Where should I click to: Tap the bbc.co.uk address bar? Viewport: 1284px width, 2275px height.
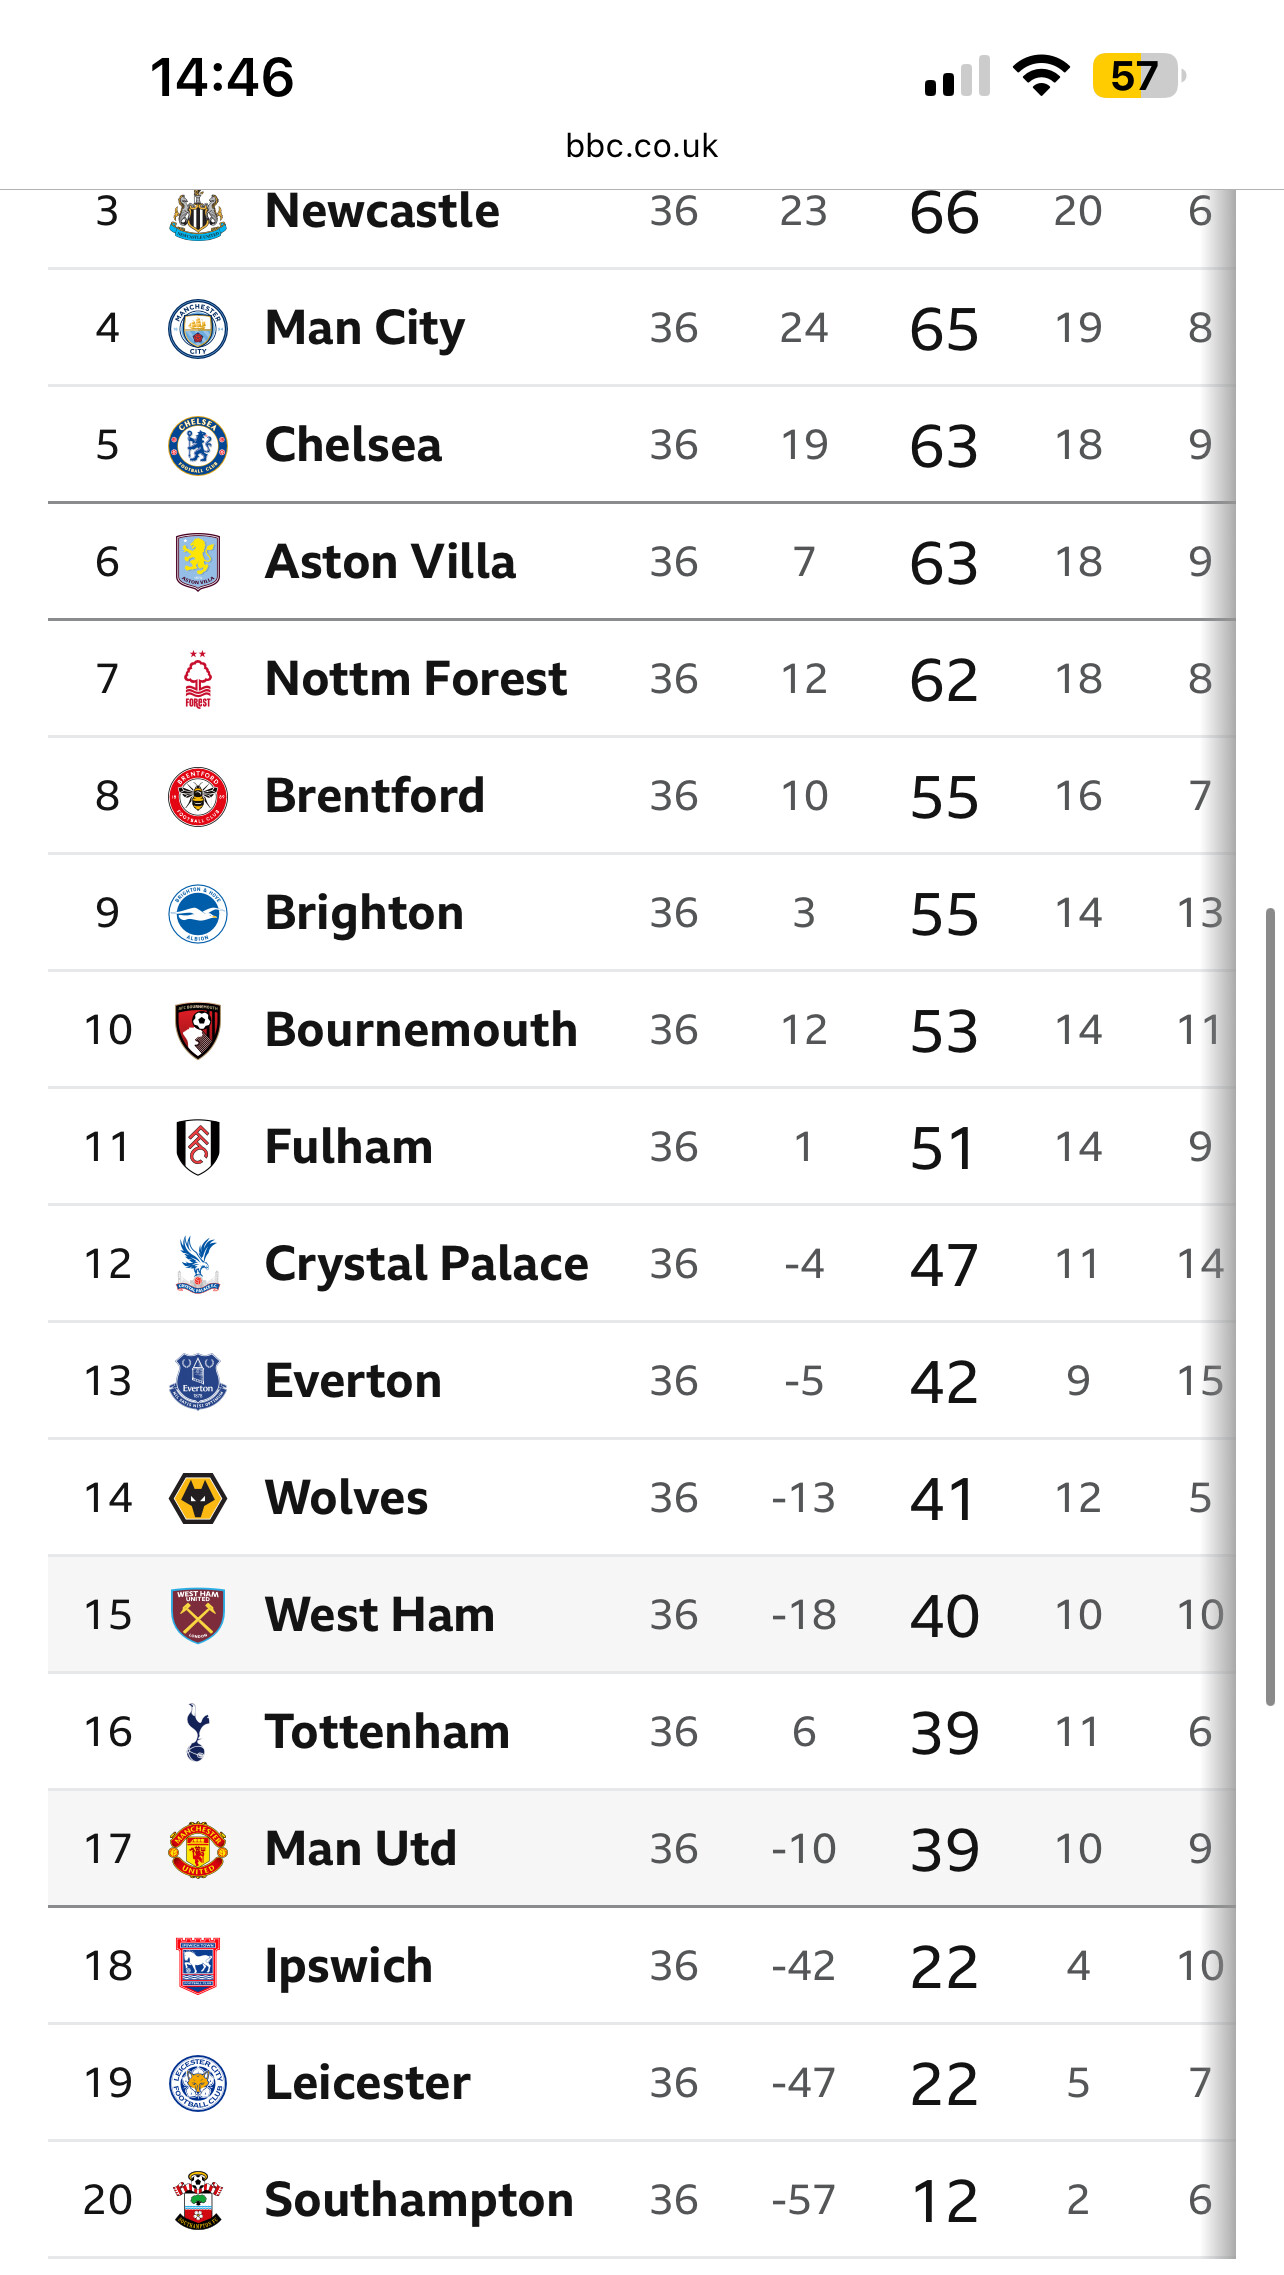641,146
